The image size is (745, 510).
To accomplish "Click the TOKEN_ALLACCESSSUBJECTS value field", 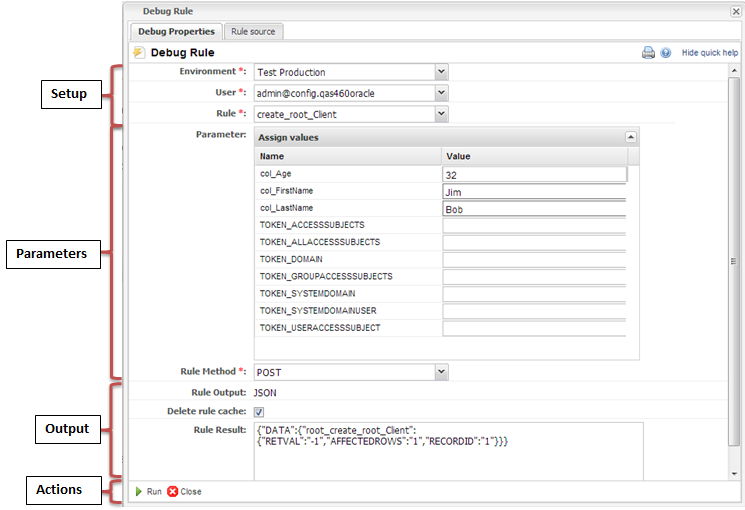I will 535,243.
